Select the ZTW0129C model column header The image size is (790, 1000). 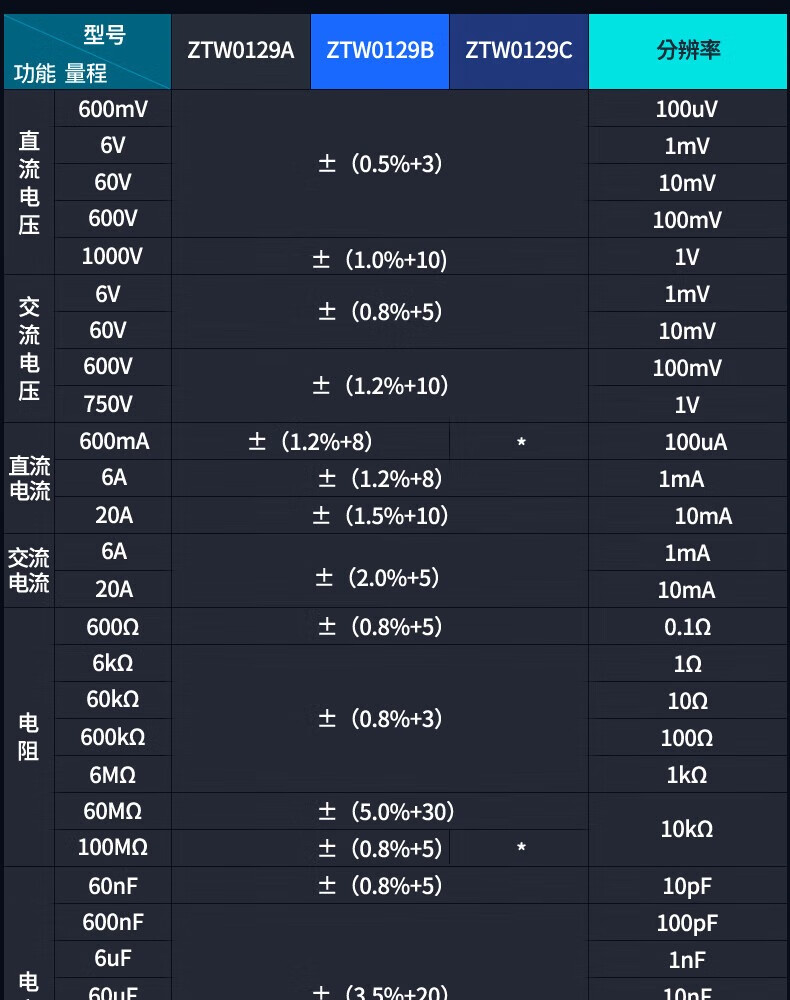[519, 51]
